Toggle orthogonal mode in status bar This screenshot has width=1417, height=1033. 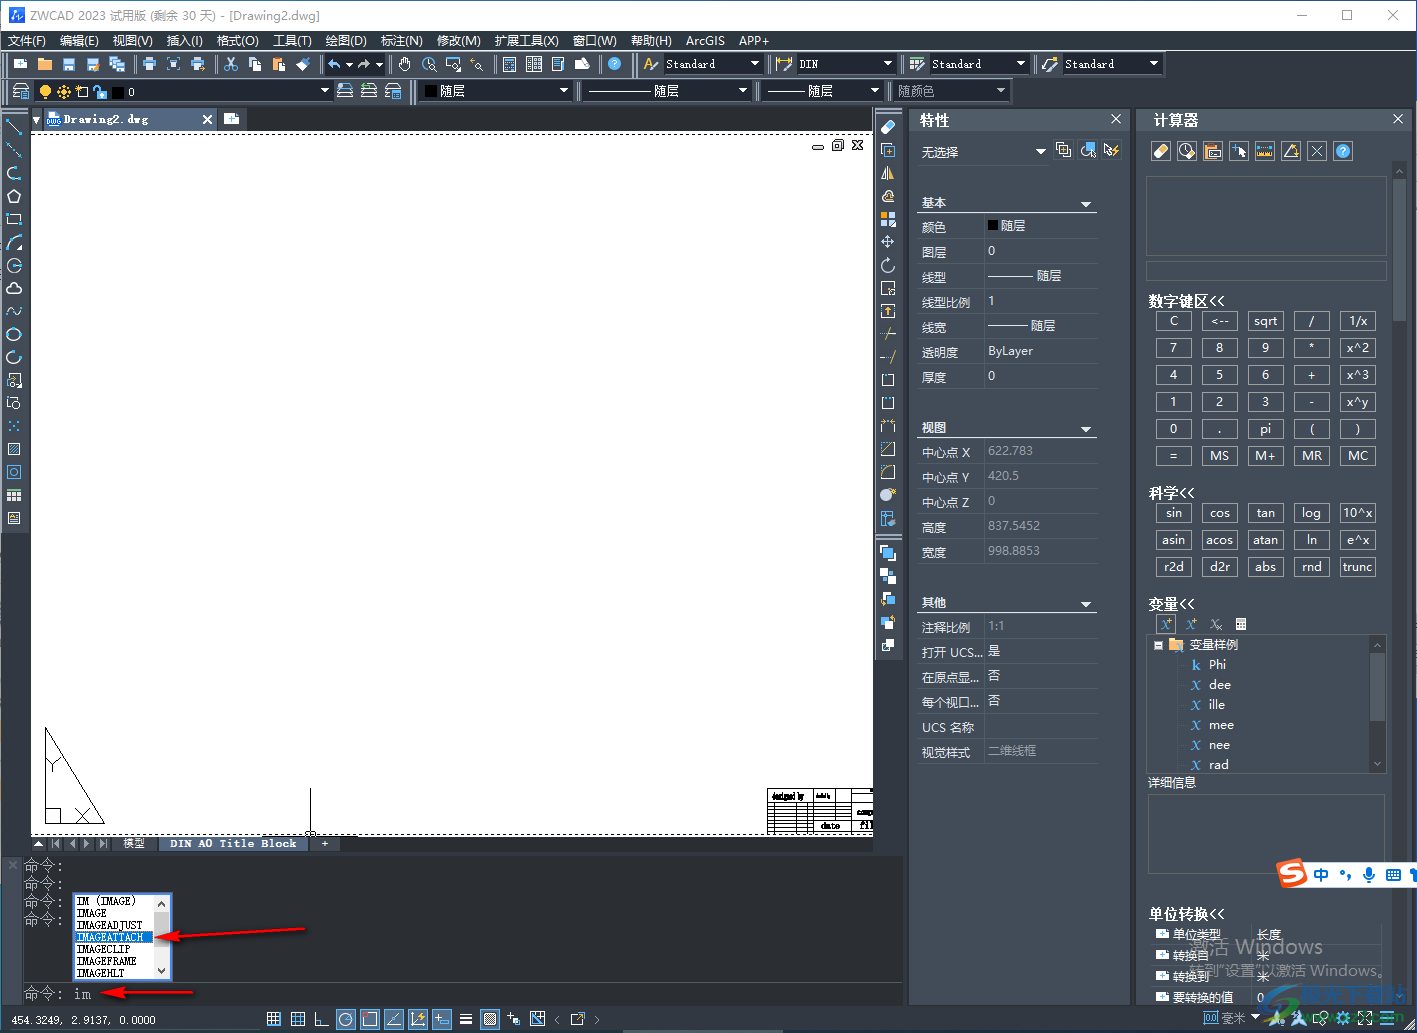[321, 1019]
